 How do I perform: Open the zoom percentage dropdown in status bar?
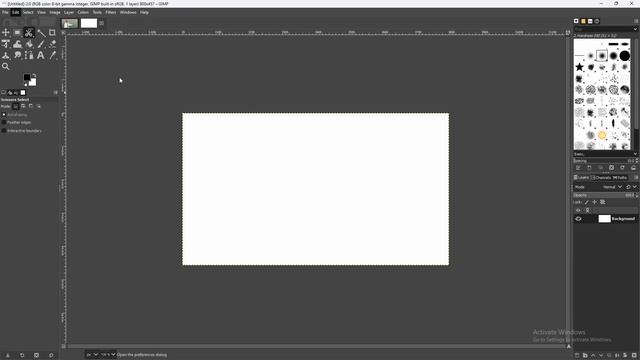point(108,355)
